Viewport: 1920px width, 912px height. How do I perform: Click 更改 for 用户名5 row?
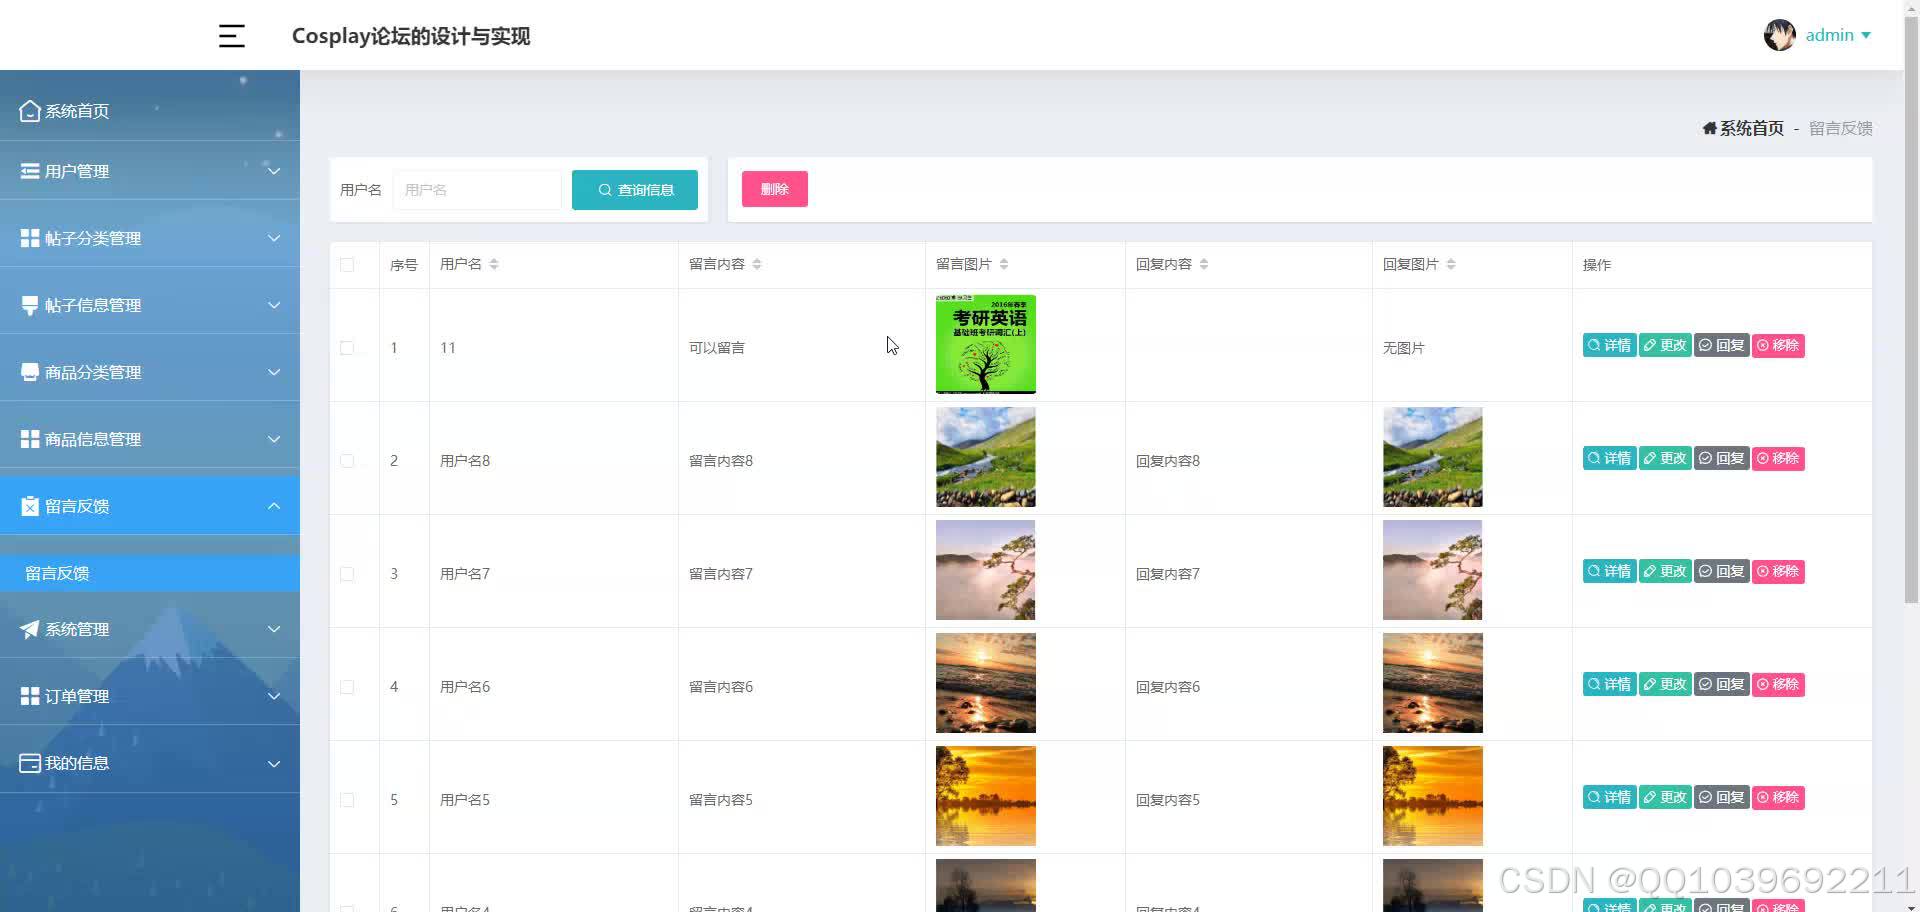1665,798
